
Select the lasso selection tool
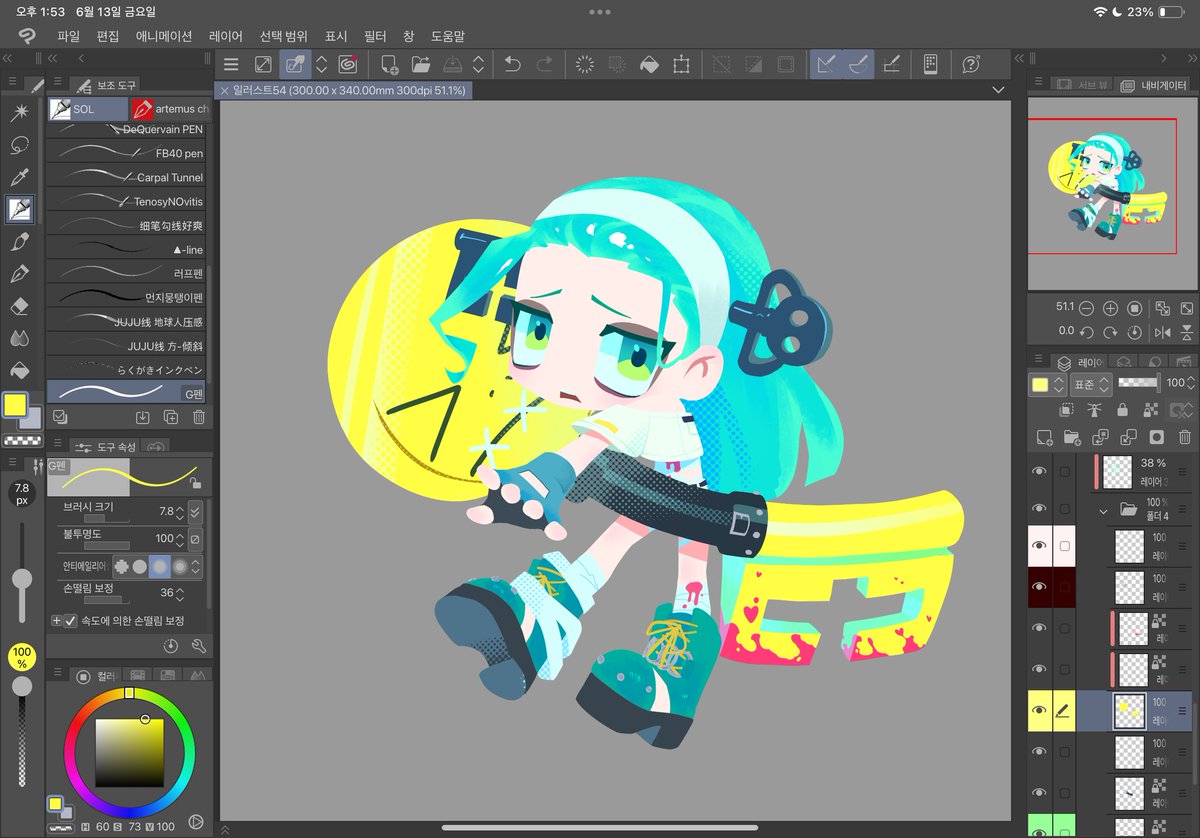[x=19, y=146]
